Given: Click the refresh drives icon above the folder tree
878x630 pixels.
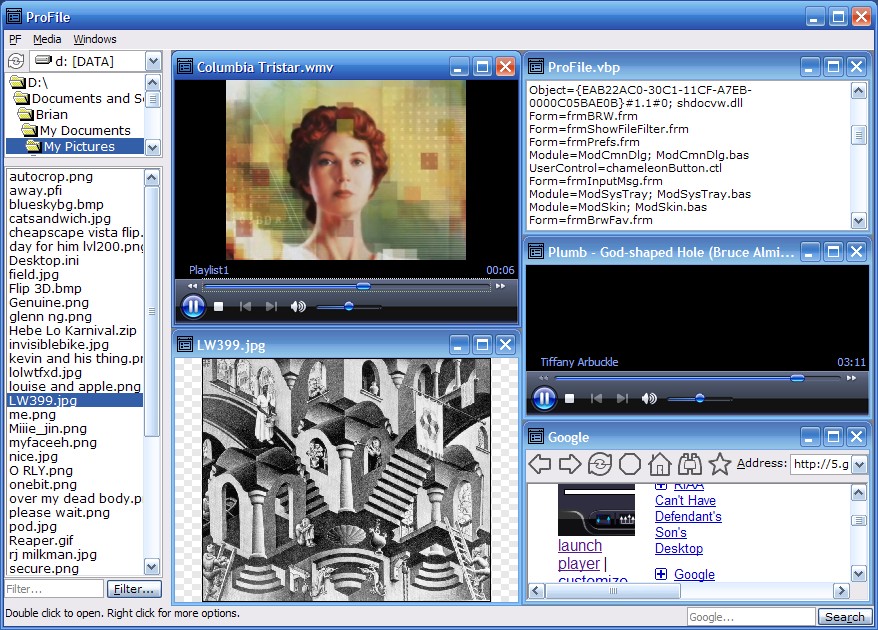Looking at the screenshot, I should pyautogui.click(x=16, y=60).
